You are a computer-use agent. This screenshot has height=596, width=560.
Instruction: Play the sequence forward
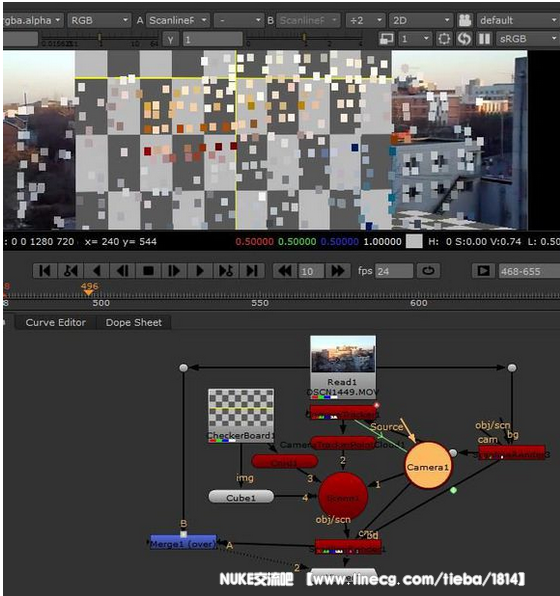200,271
